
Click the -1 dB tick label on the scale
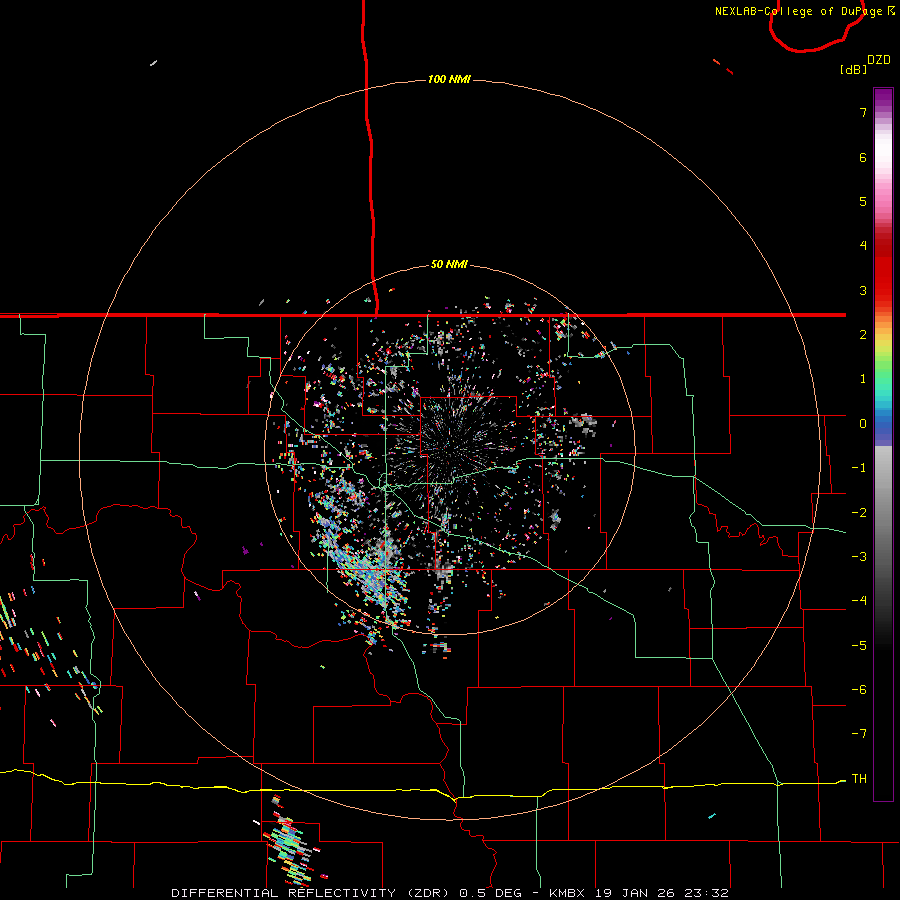coord(859,468)
